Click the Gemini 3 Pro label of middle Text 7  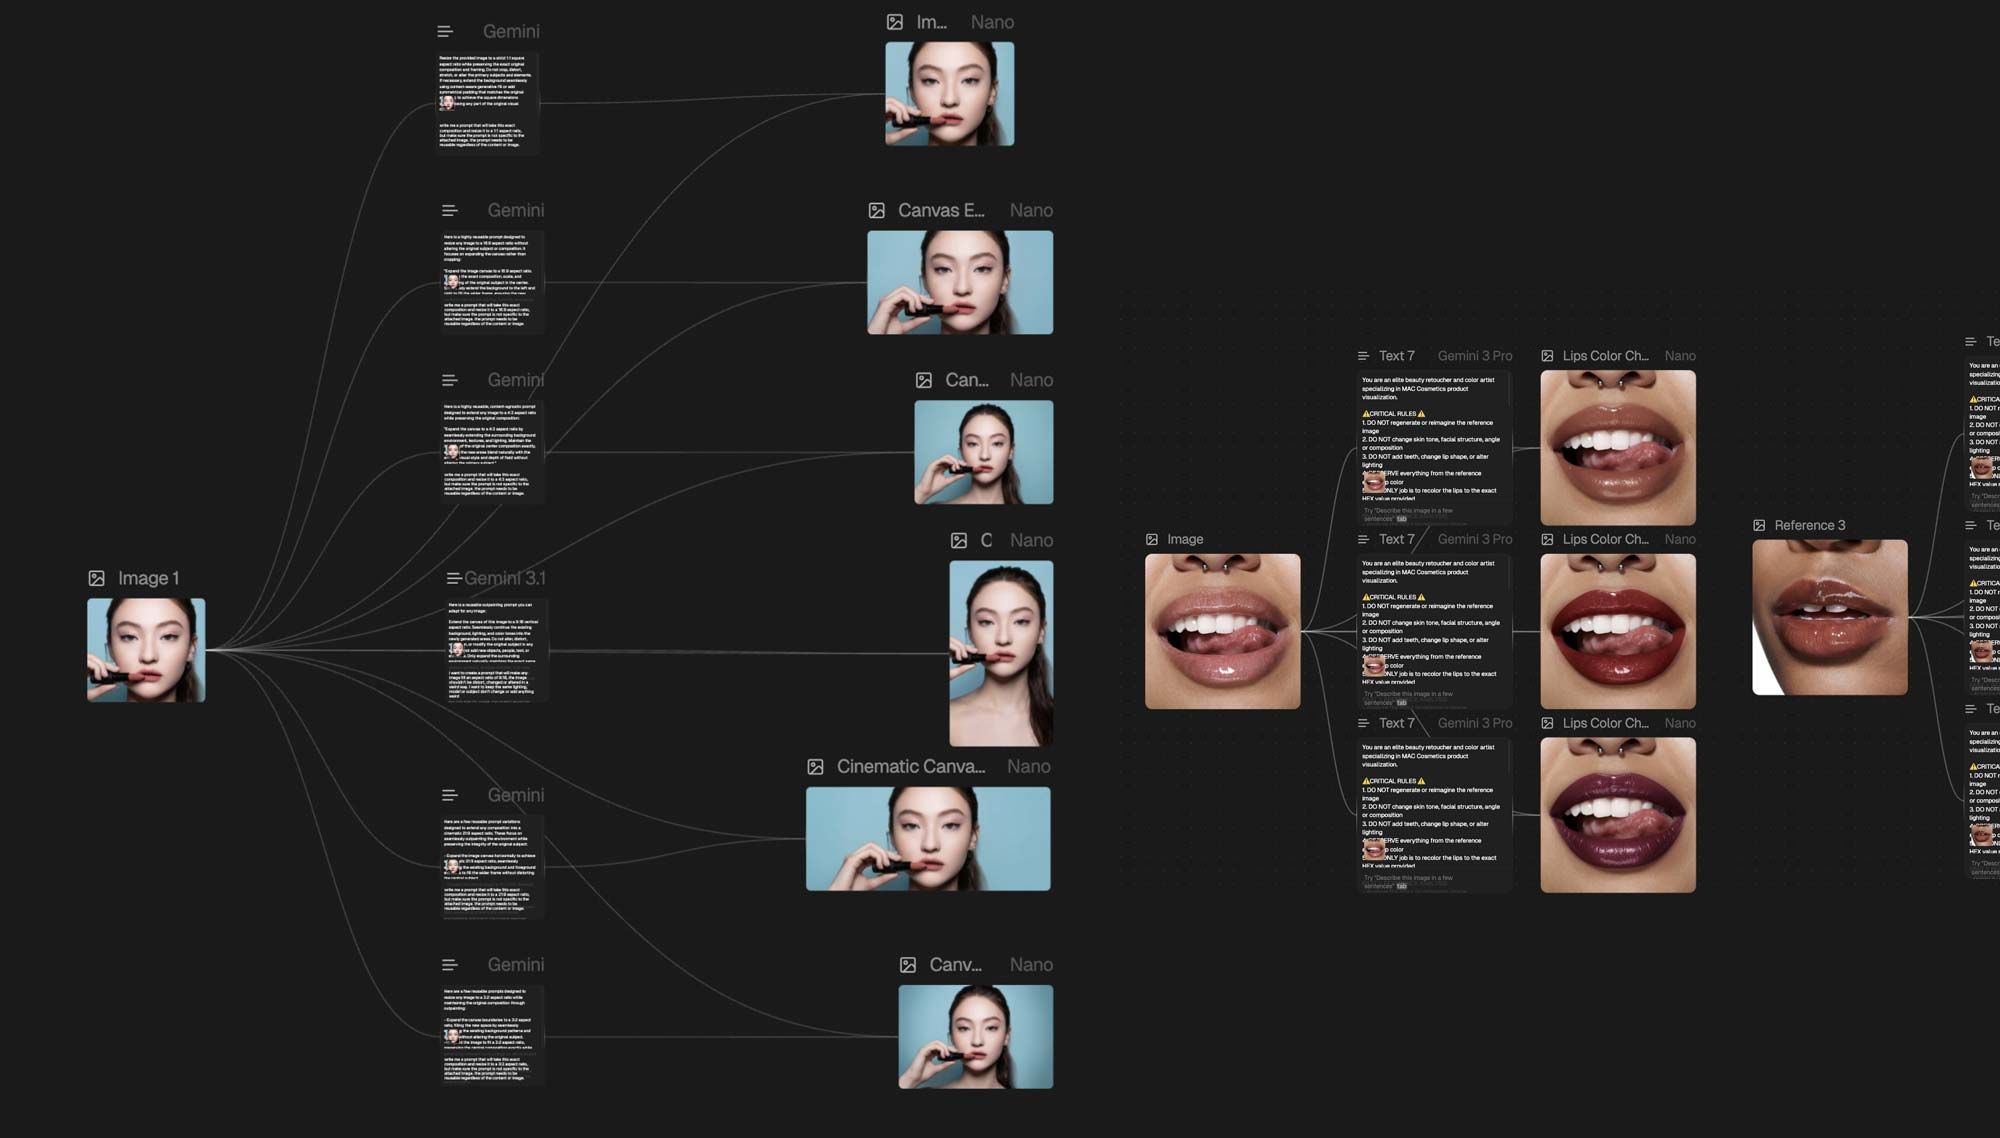[1475, 539]
